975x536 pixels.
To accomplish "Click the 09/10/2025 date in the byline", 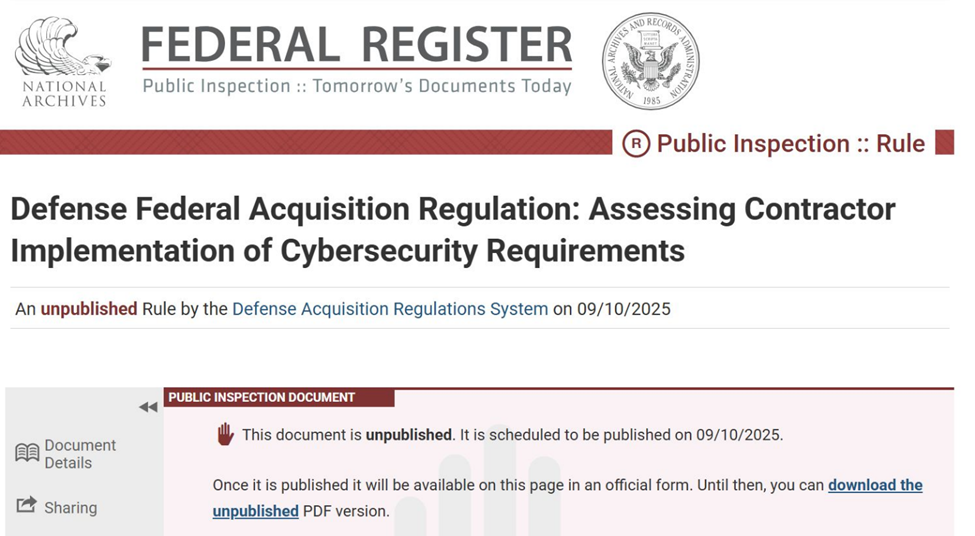I will (x=624, y=309).
